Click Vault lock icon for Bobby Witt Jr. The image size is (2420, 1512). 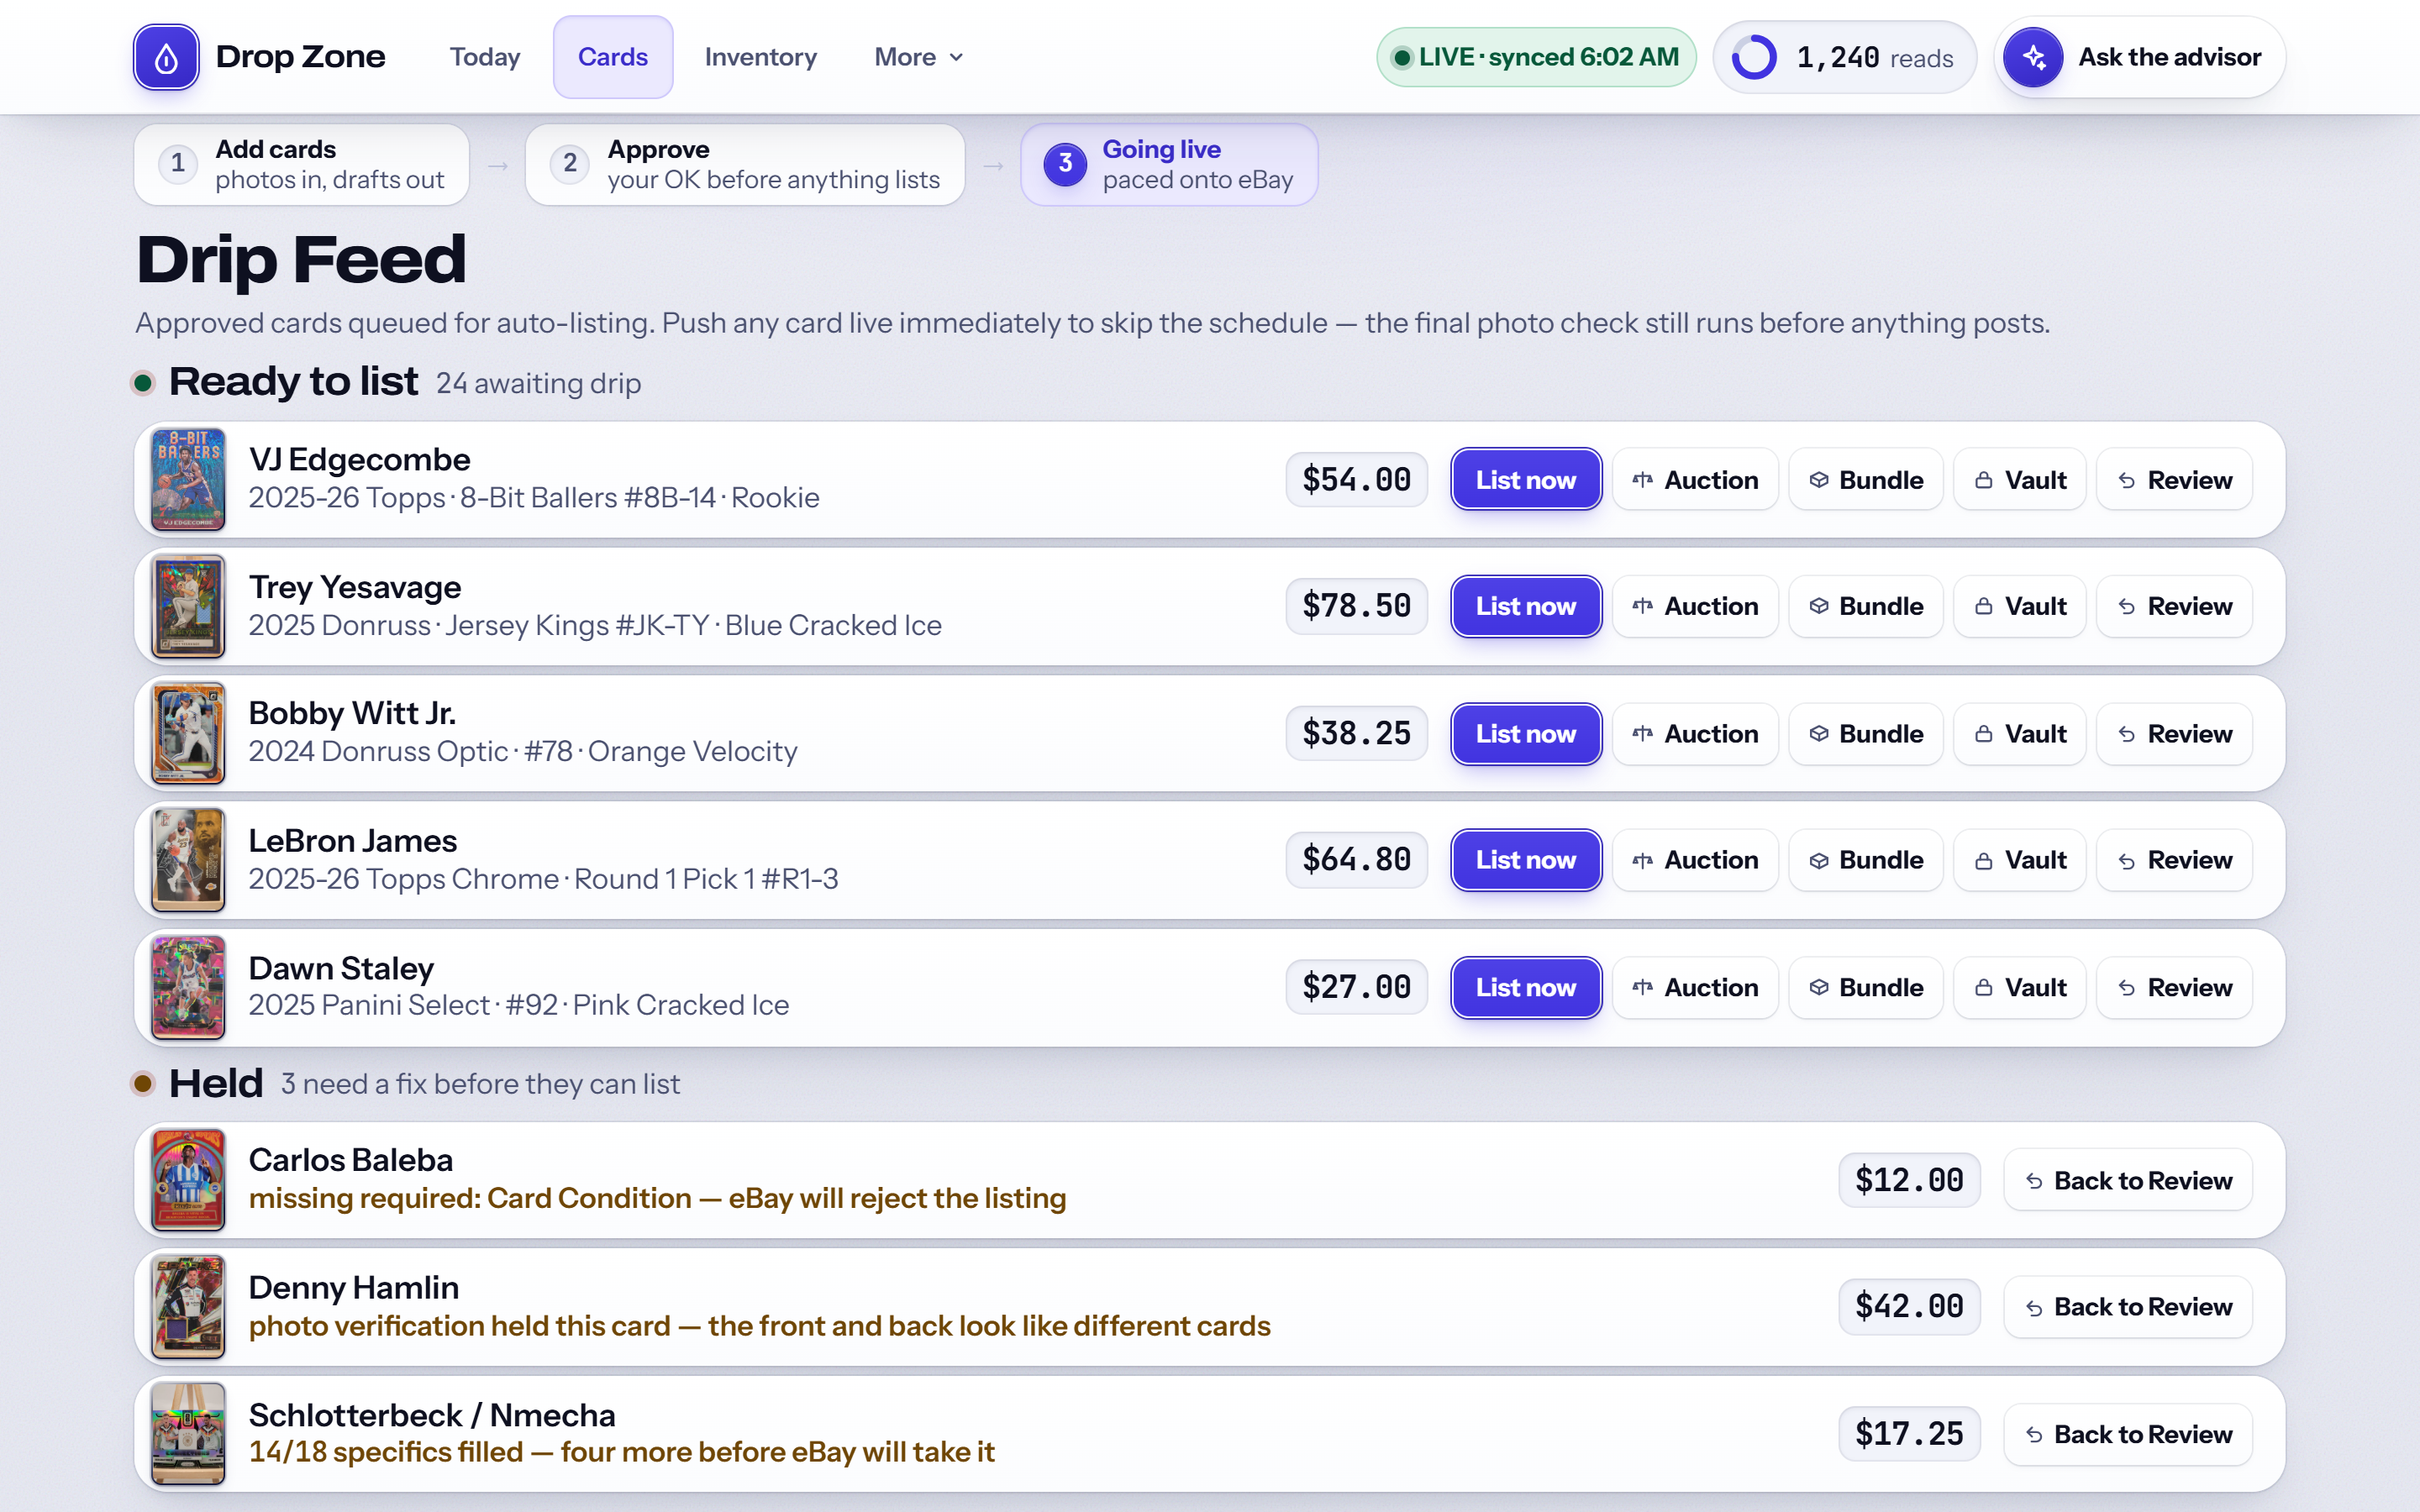(x=1984, y=734)
